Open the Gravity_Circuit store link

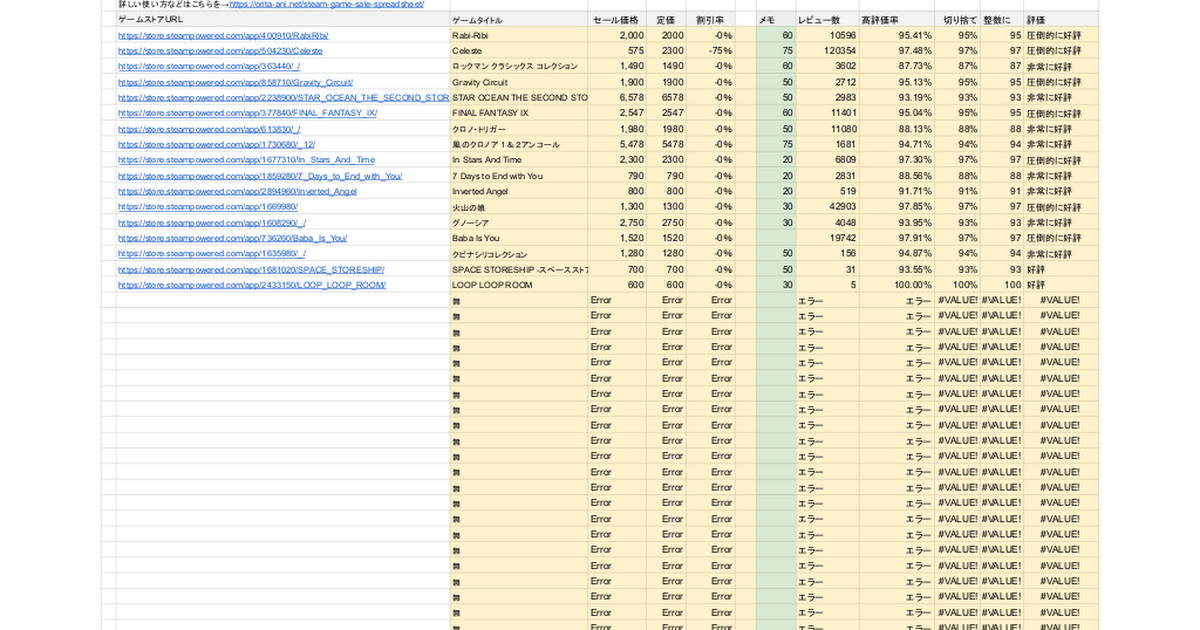tap(235, 82)
